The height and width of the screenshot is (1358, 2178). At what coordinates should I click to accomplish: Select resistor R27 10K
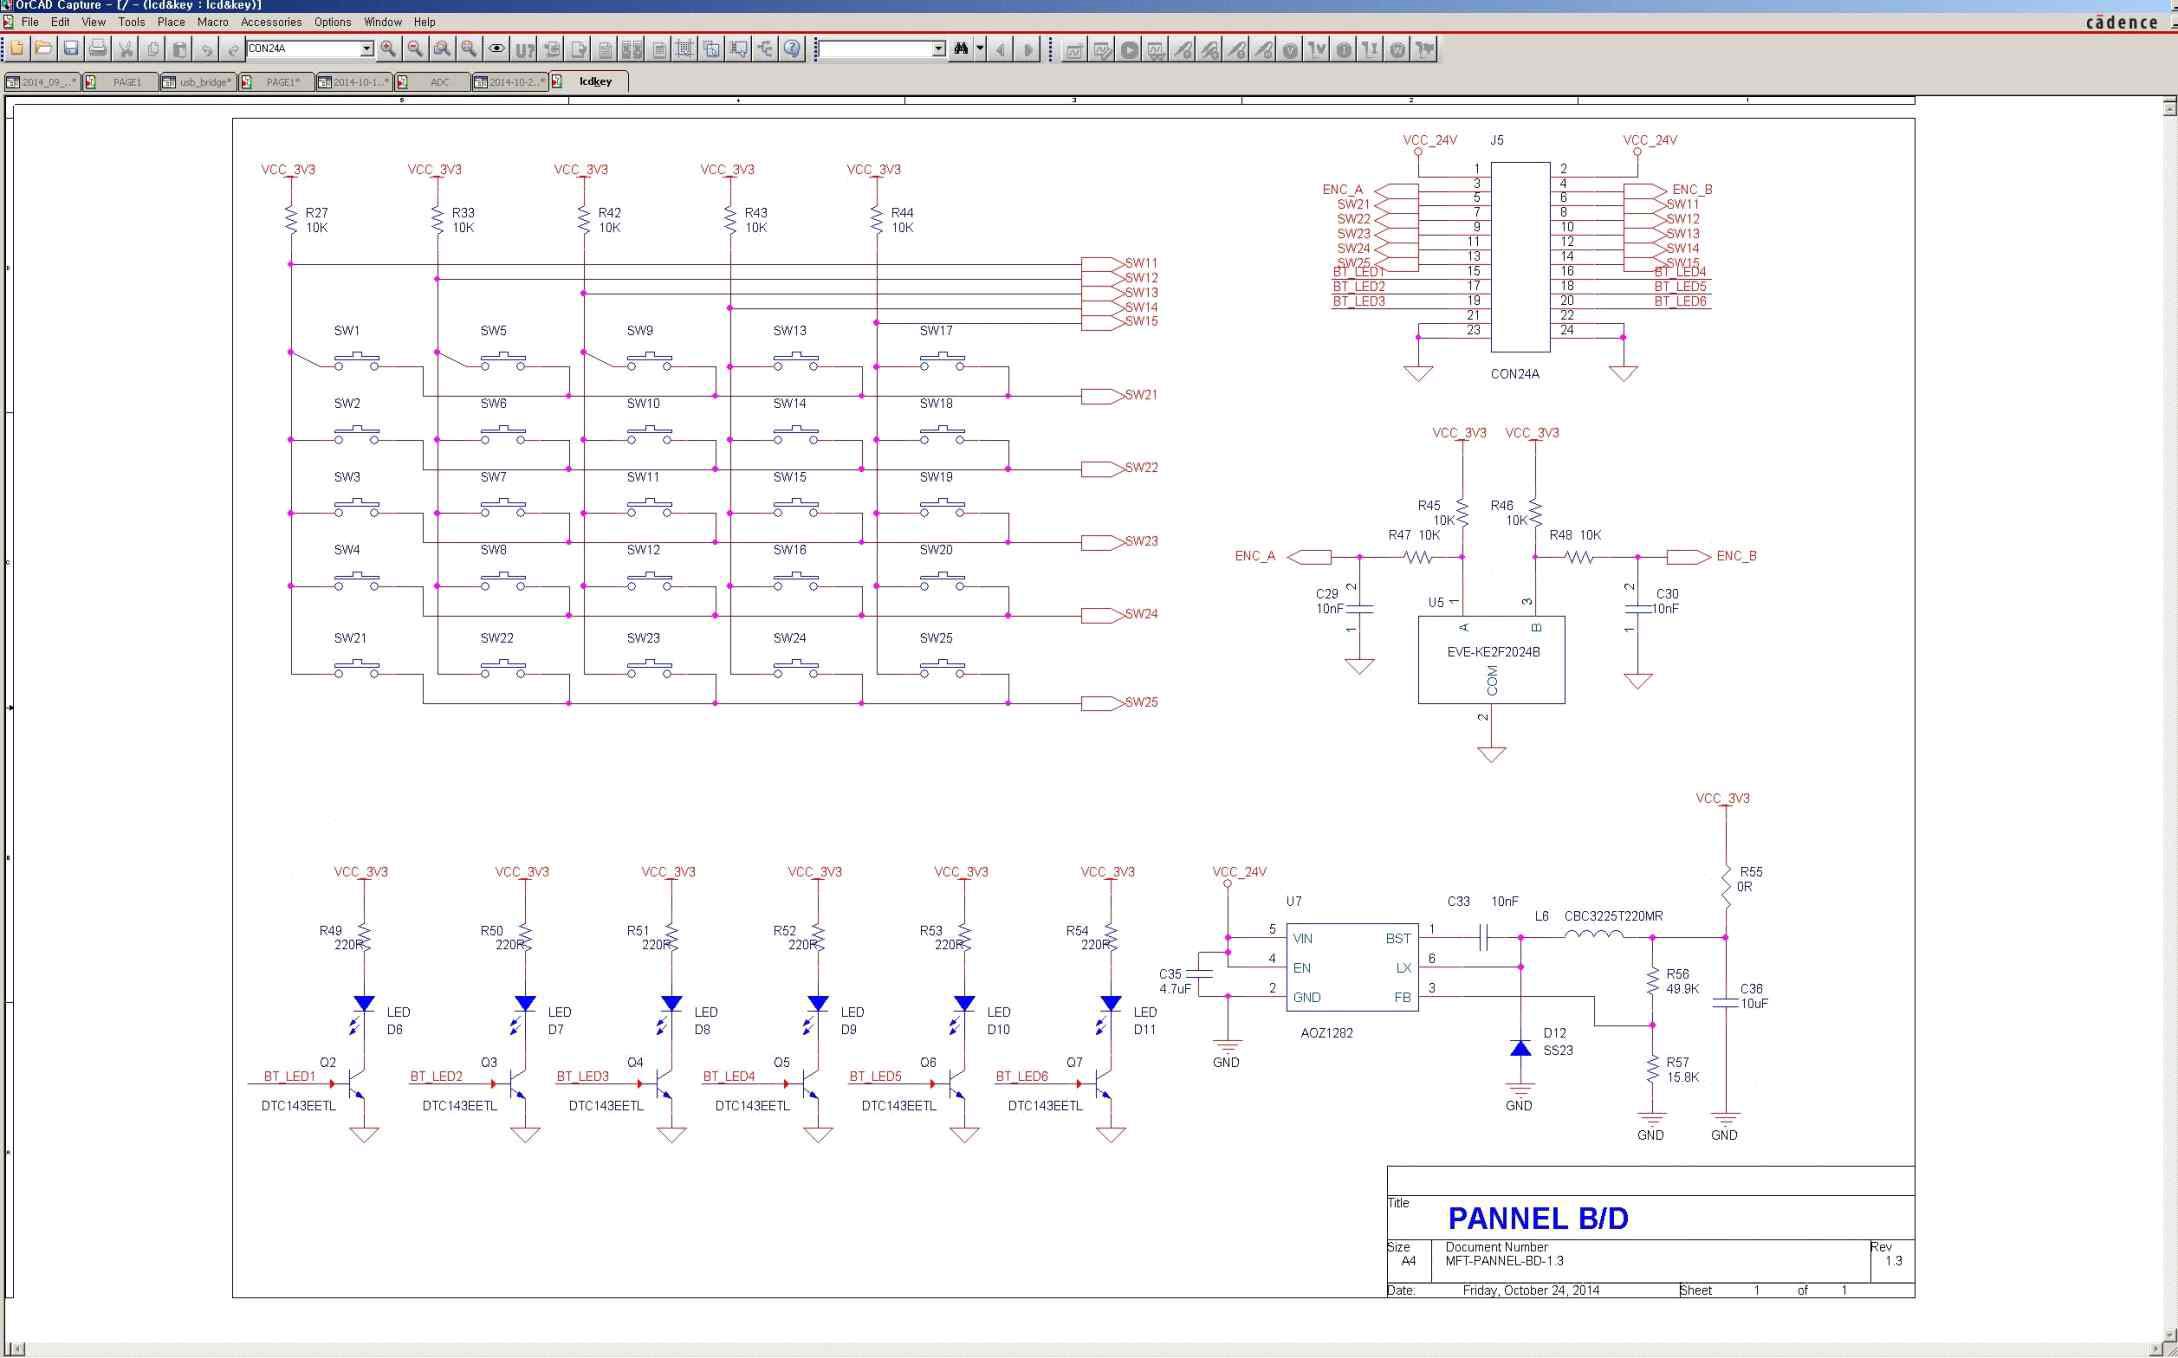click(291, 220)
